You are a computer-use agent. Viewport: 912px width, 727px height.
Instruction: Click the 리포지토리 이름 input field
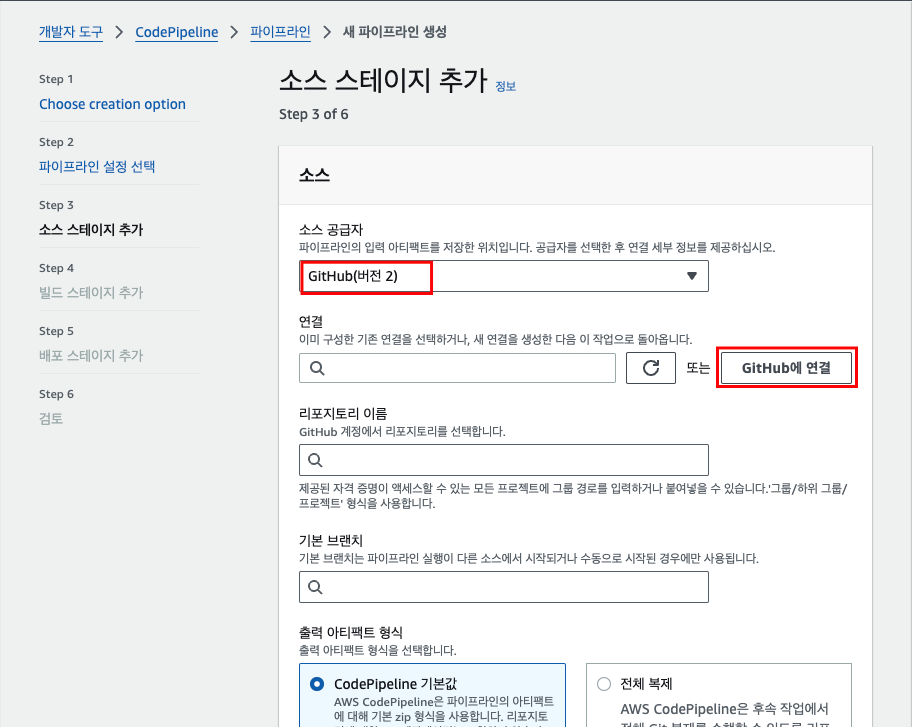pyautogui.click(x=504, y=460)
